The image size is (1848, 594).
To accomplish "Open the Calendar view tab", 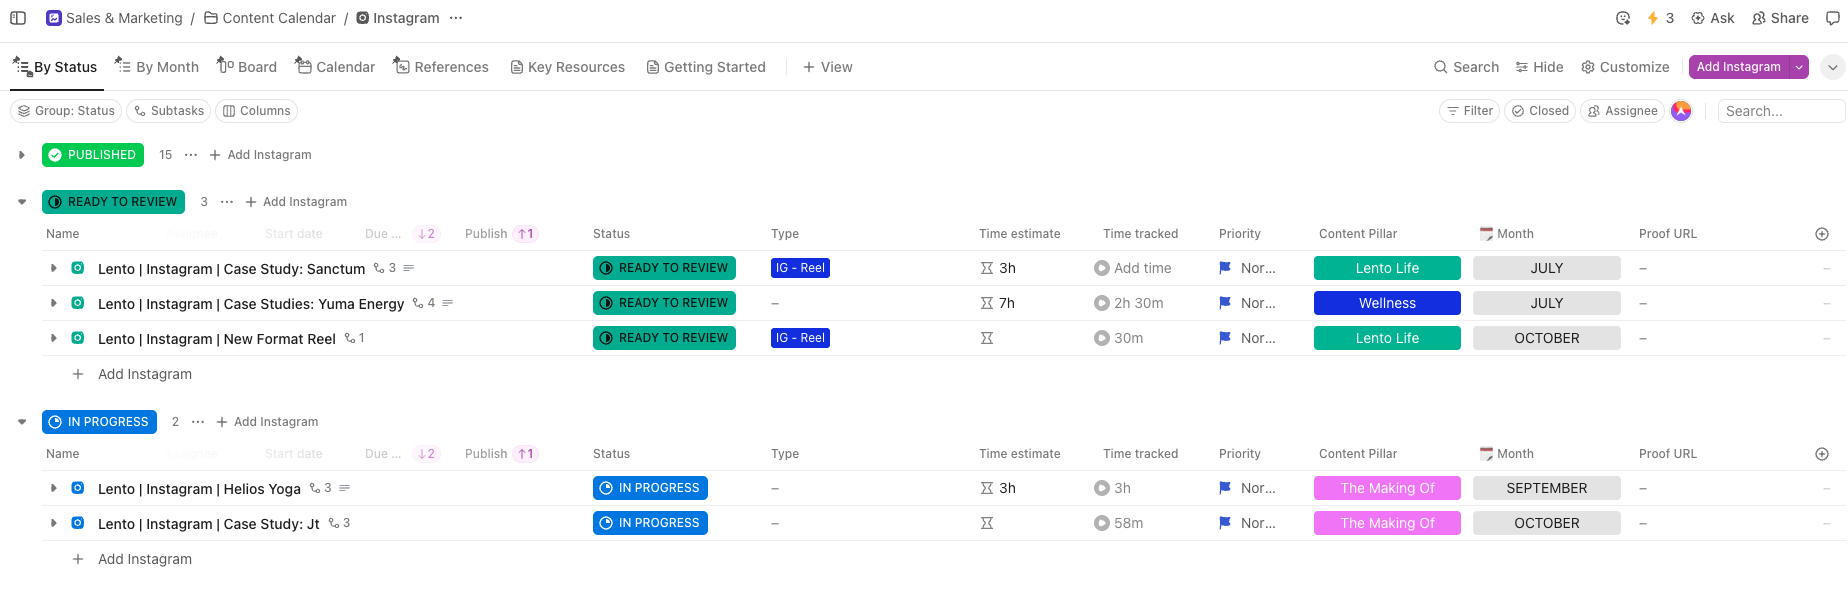I will (335, 67).
